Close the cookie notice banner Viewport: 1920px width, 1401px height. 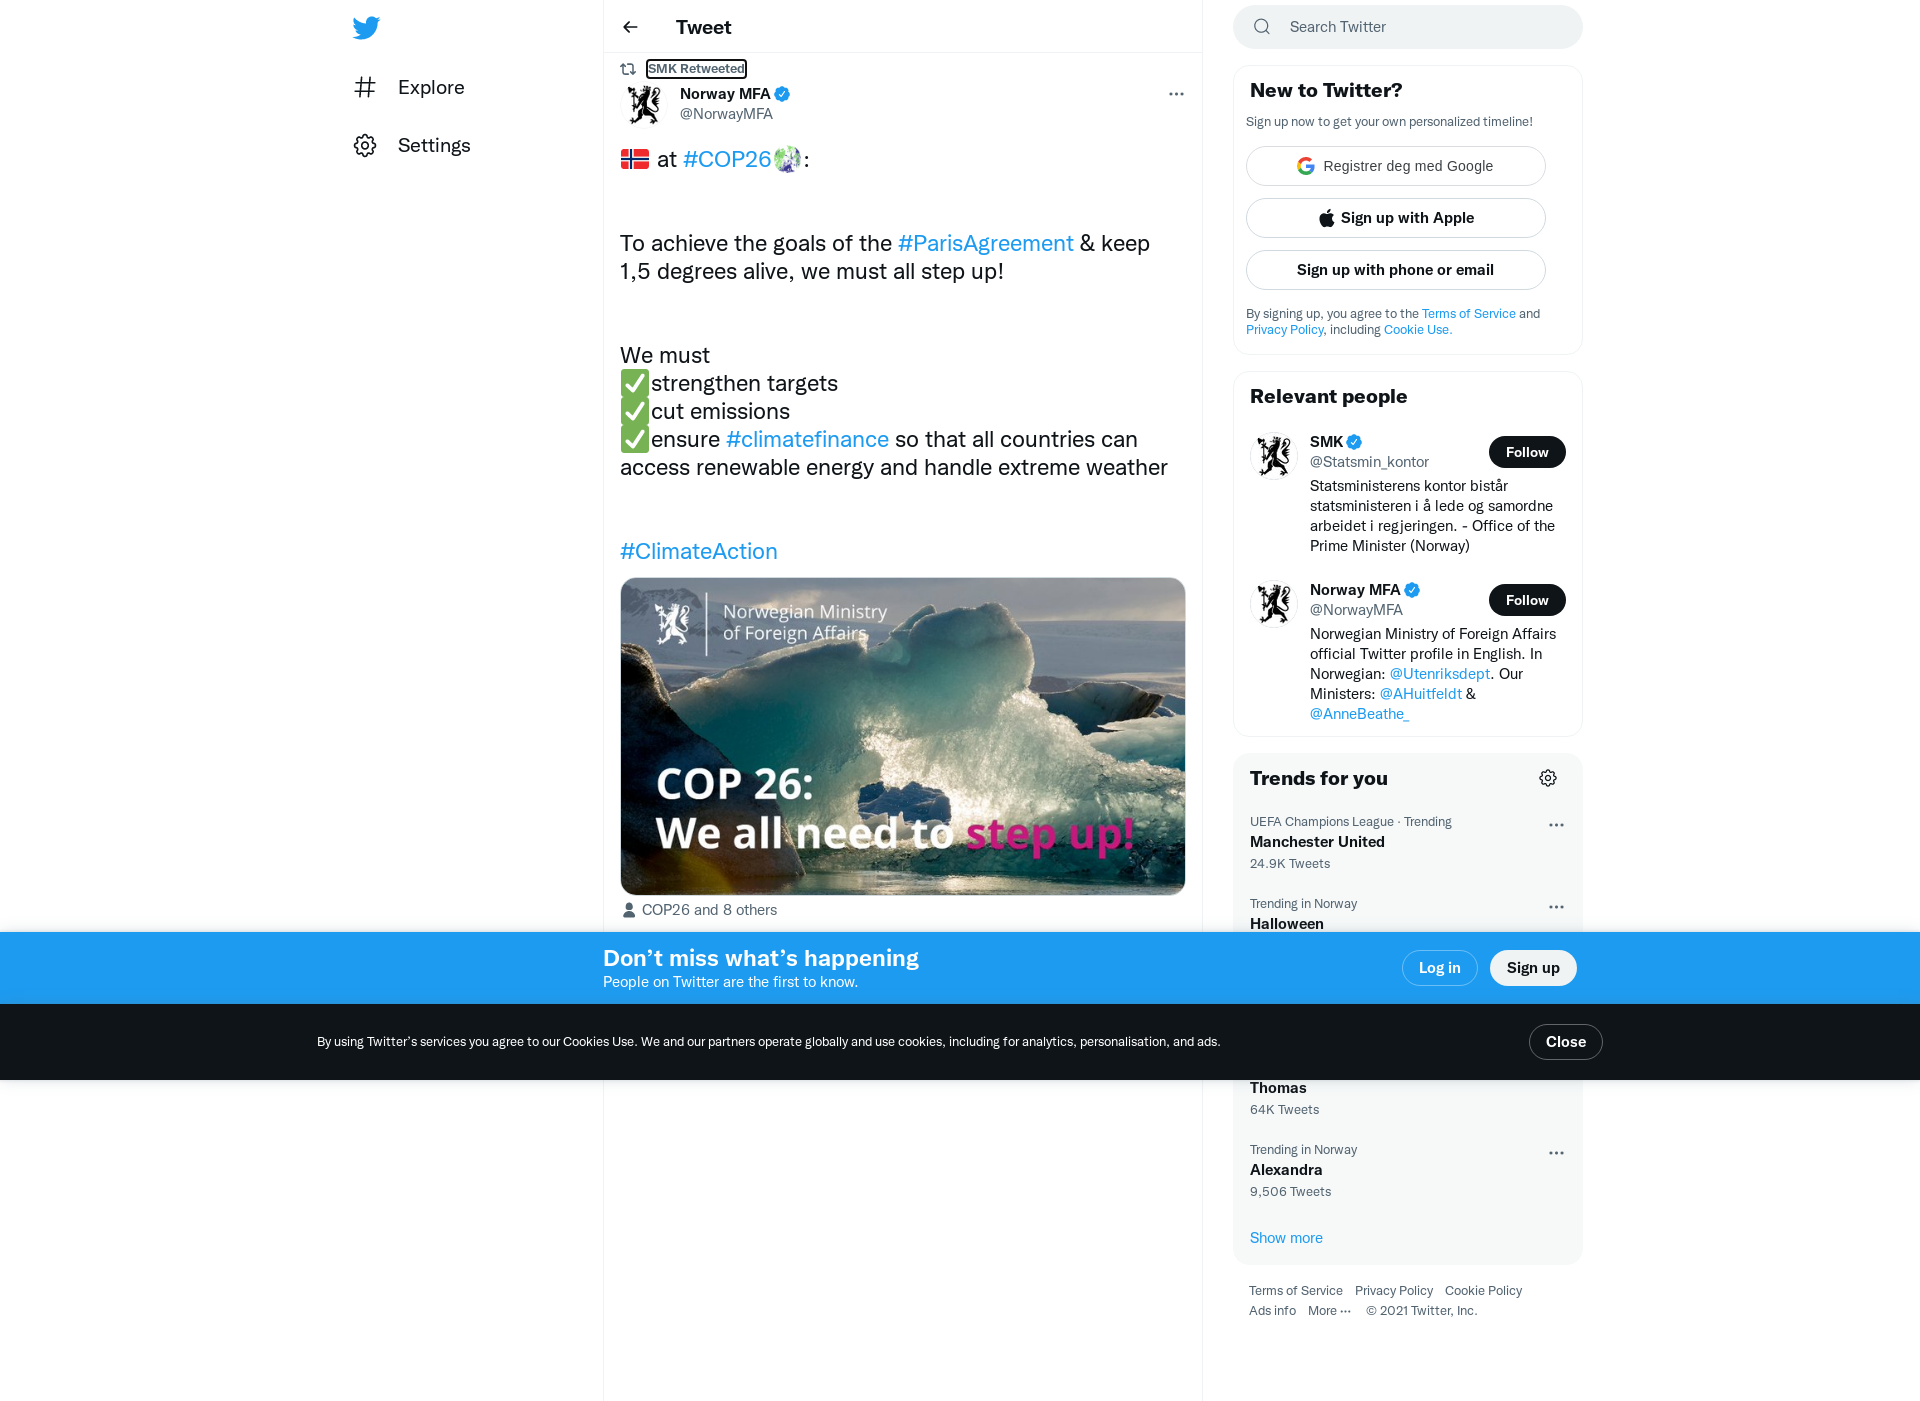click(1565, 1042)
